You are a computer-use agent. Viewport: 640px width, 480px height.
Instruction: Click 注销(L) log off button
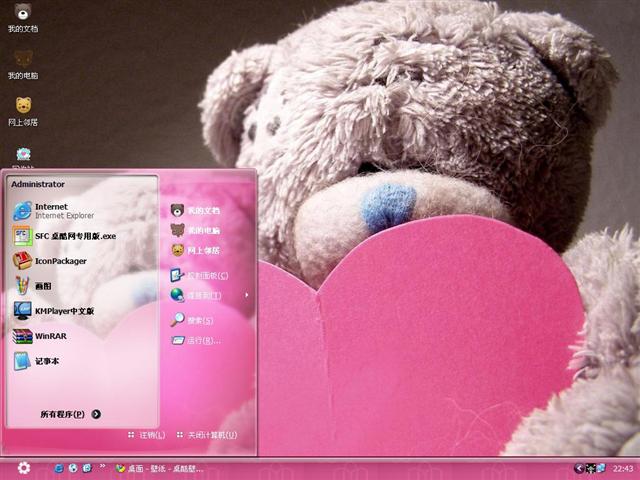(x=147, y=435)
